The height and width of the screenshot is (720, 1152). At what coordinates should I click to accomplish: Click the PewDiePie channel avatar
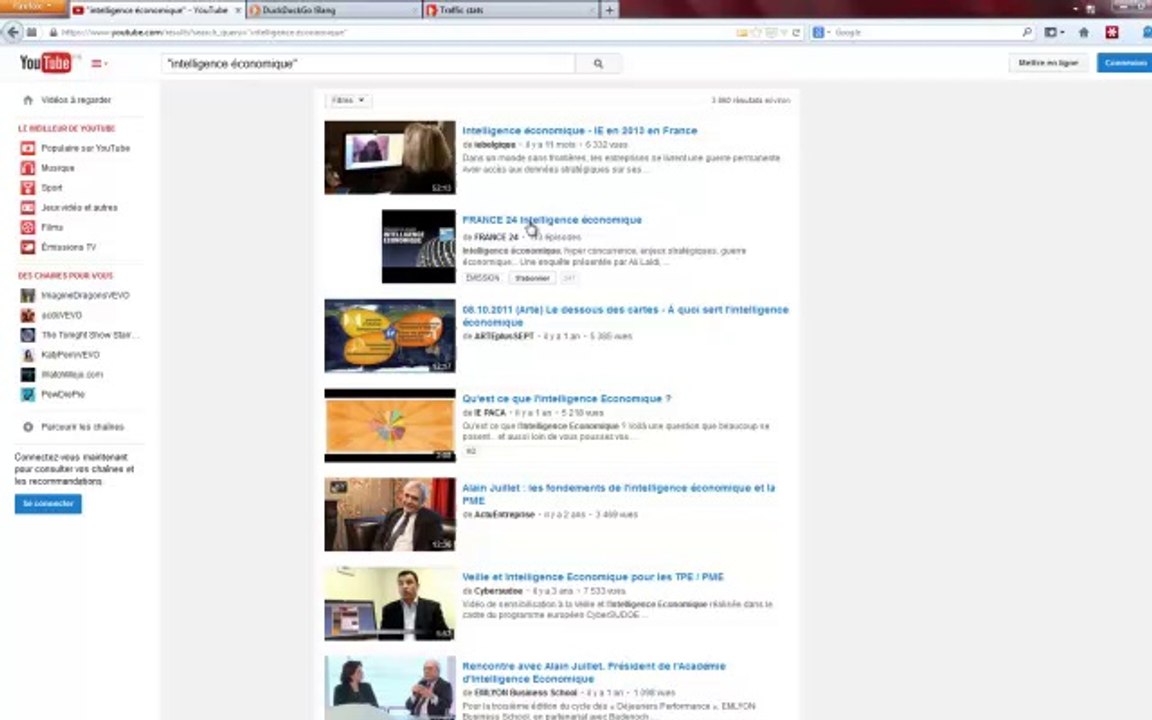(x=28, y=395)
